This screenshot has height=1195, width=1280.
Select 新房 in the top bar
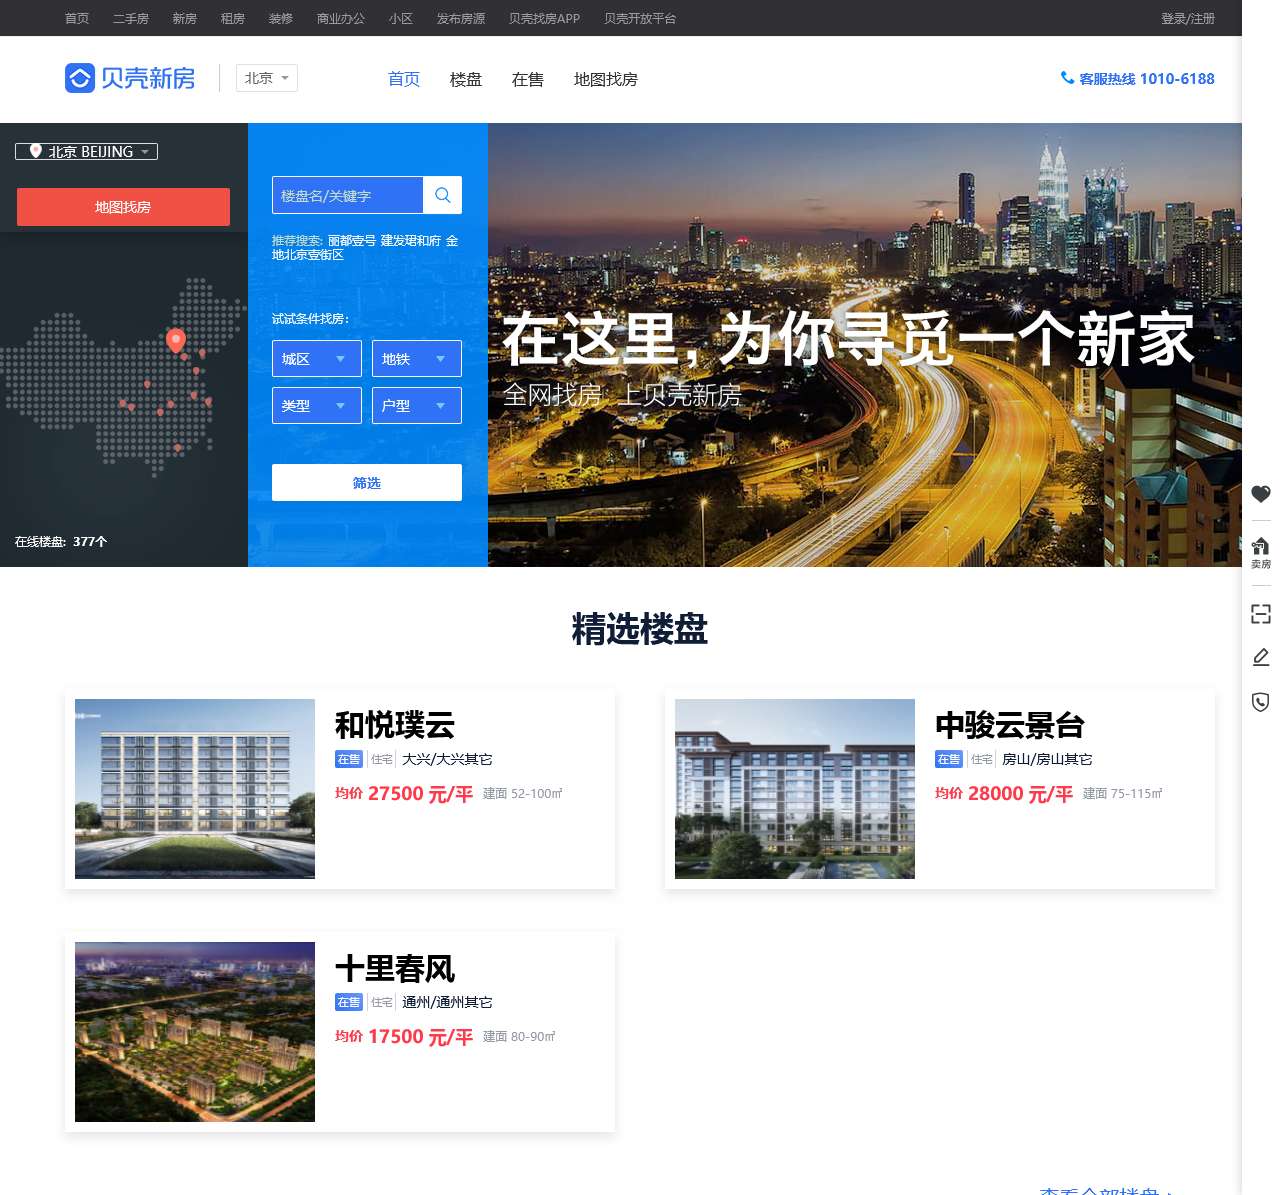pos(185,18)
